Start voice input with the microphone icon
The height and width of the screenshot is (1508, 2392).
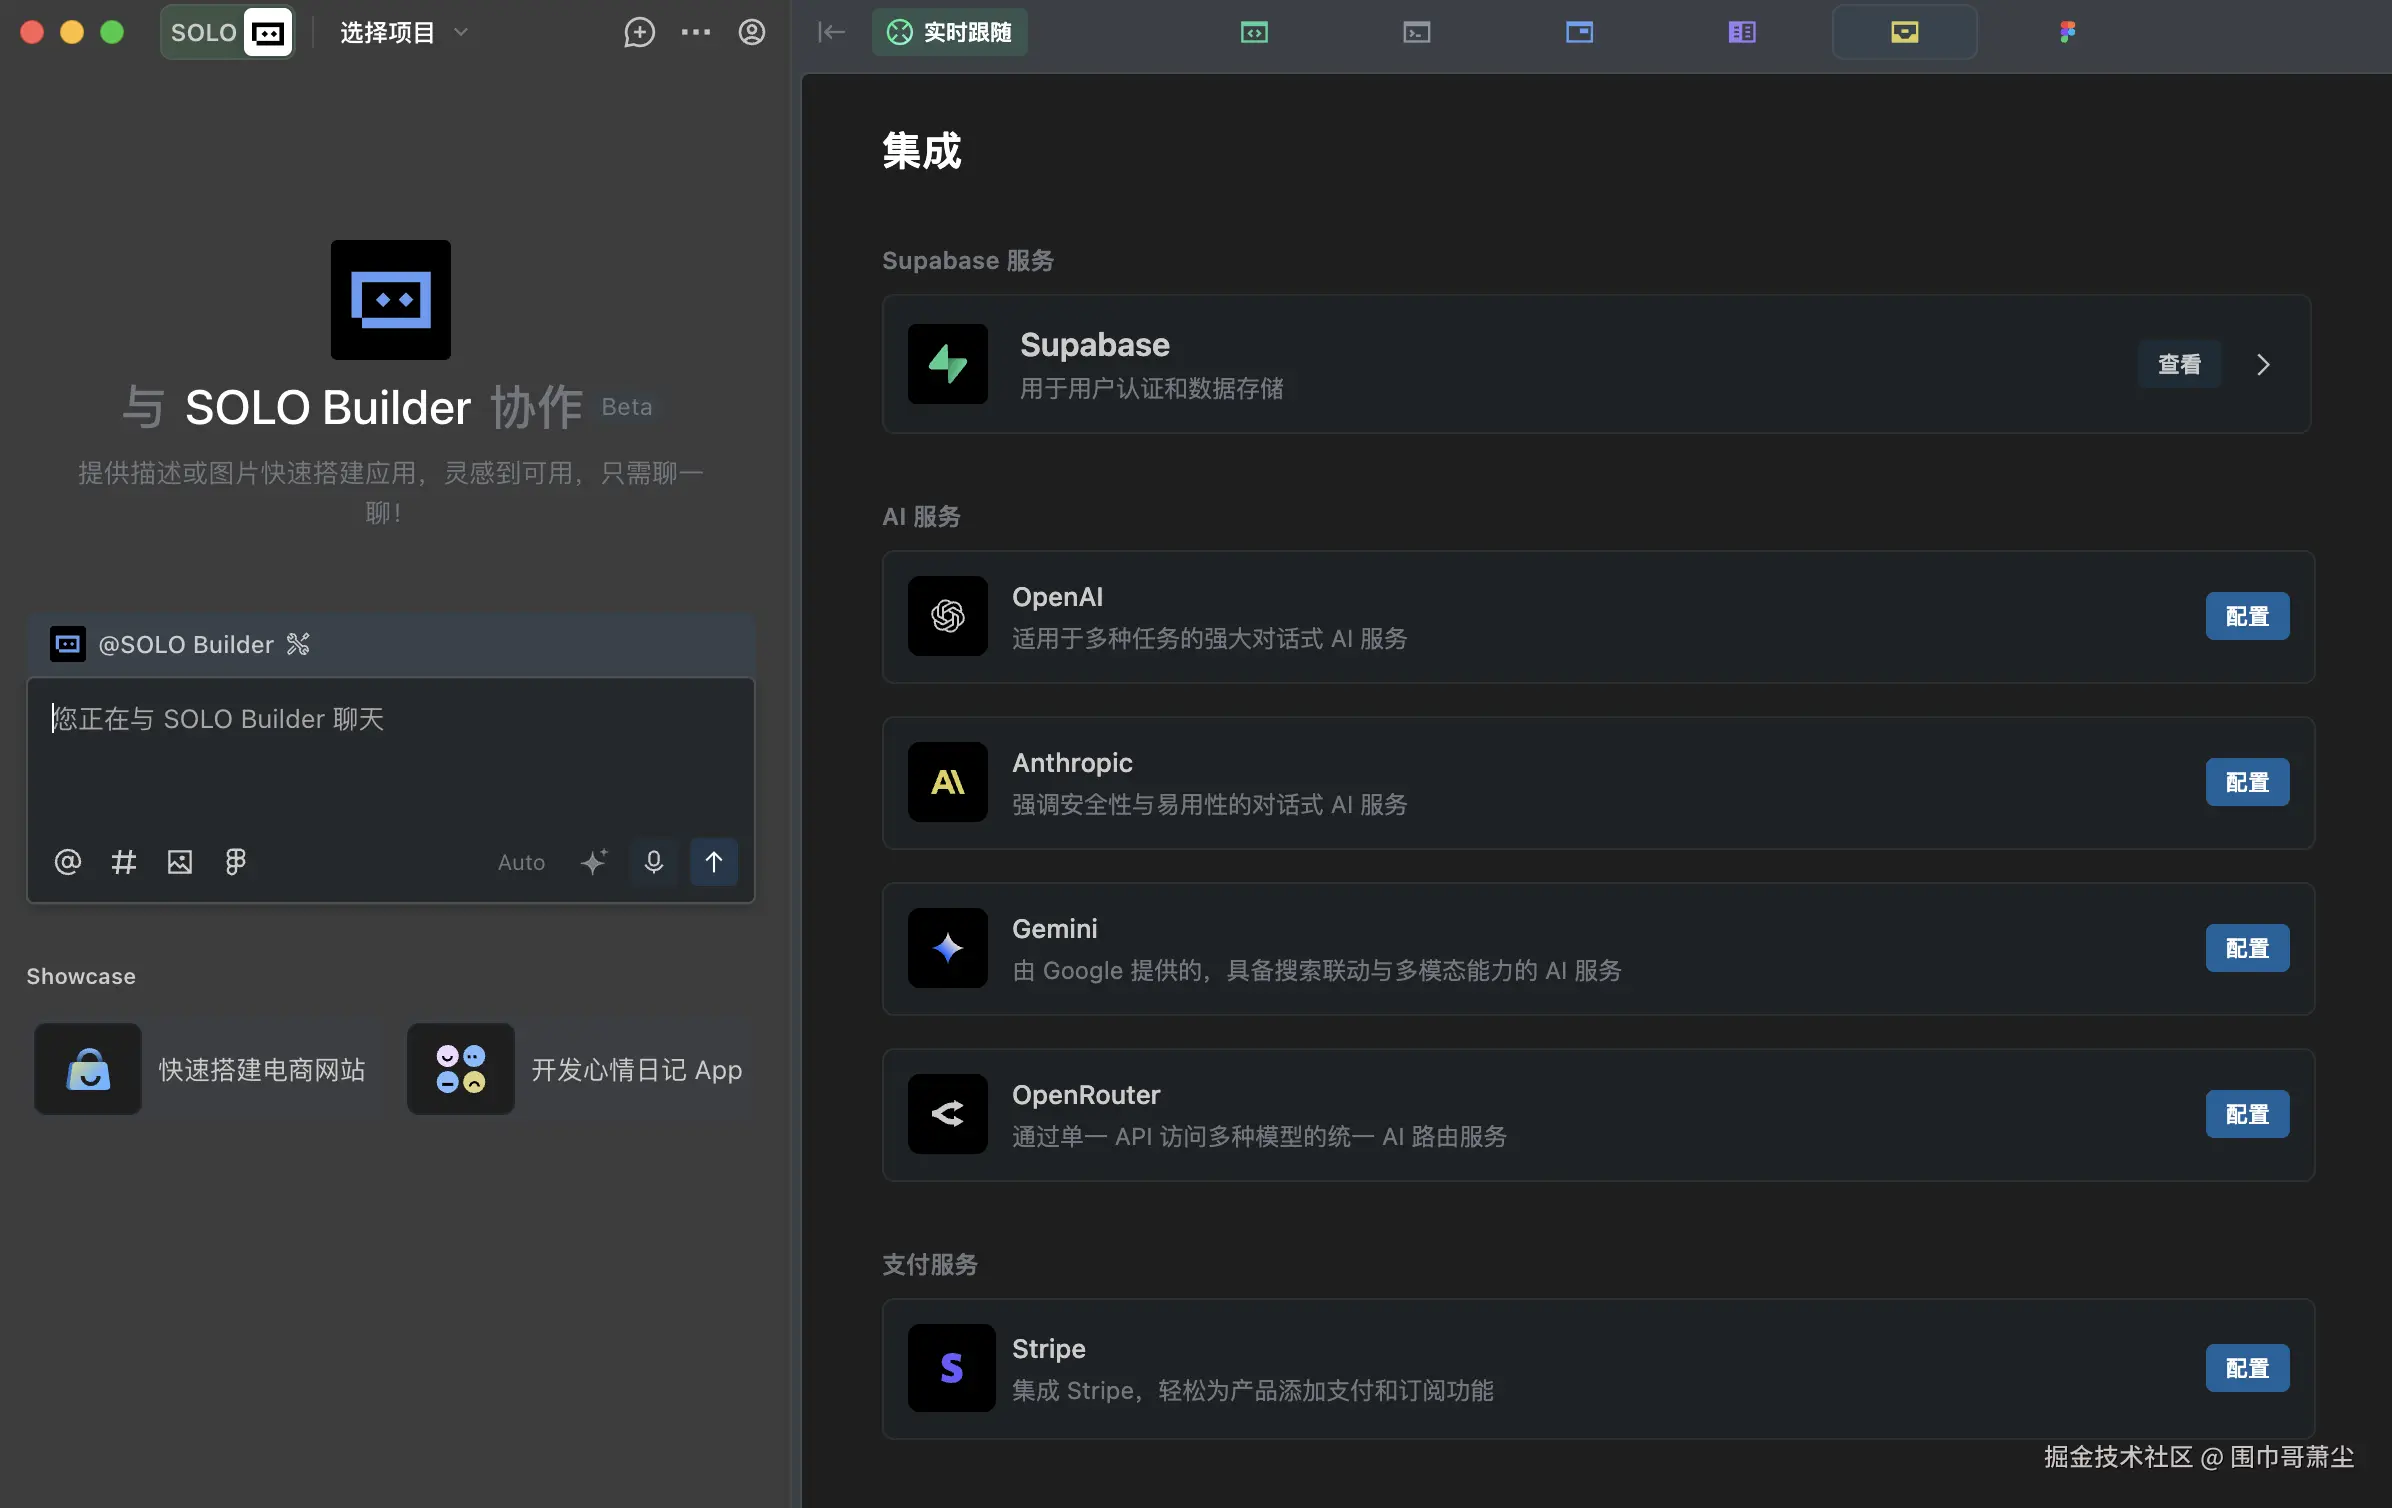[654, 861]
